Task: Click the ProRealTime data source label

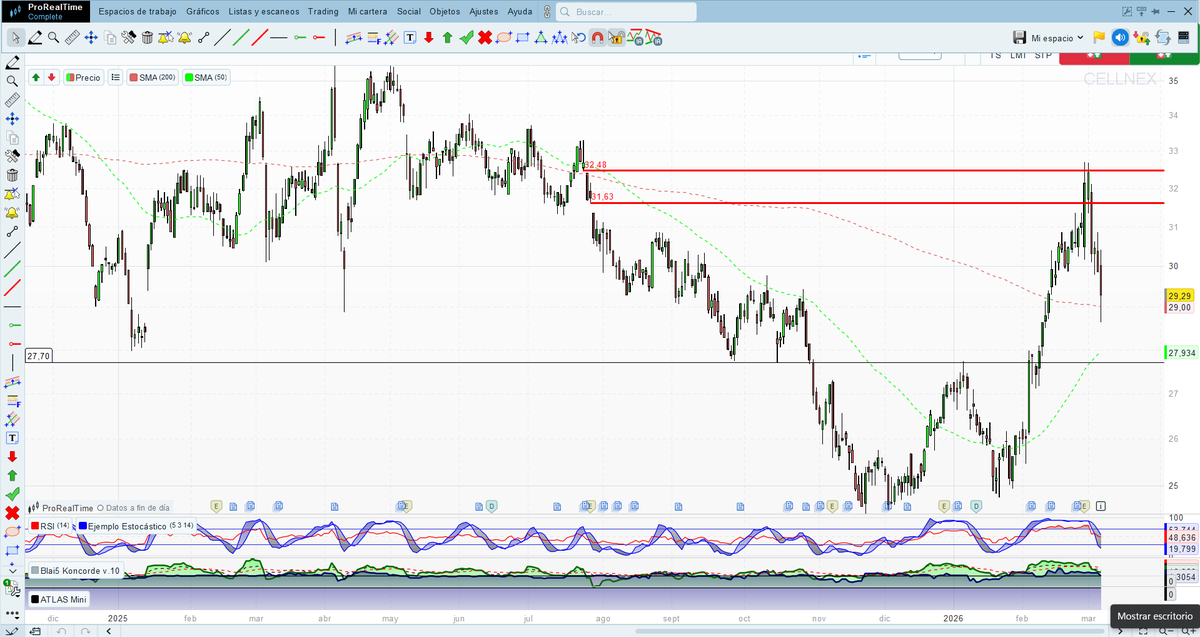Action: pyautogui.click(x=68, y=508)
